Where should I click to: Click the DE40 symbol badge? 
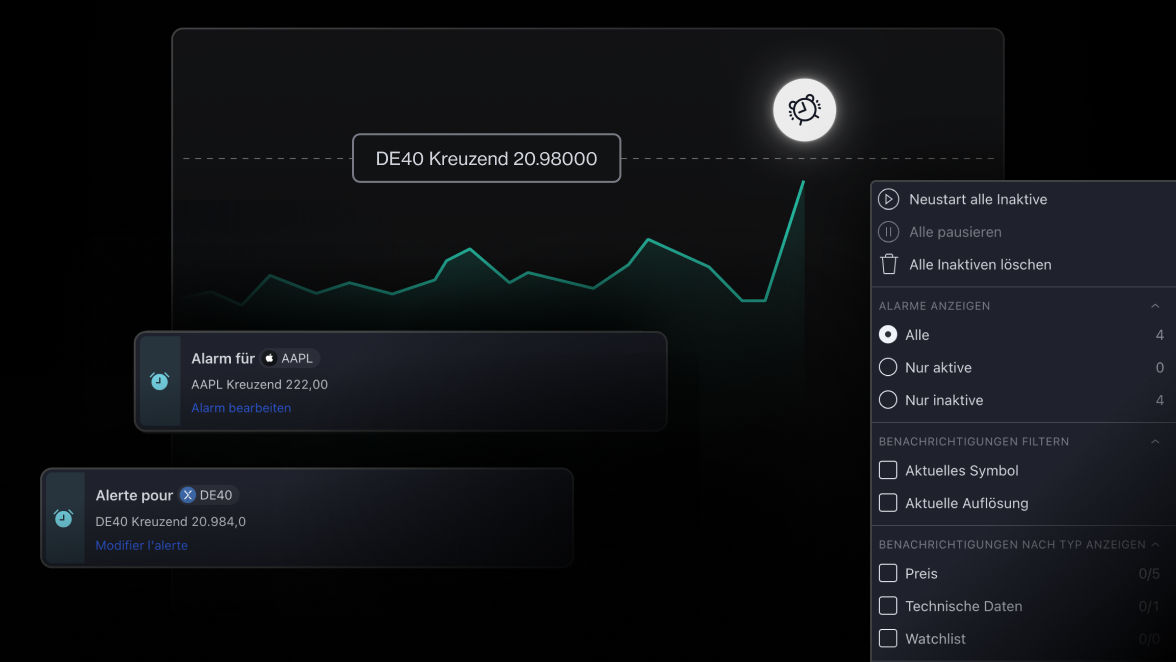tap(208, 495)
